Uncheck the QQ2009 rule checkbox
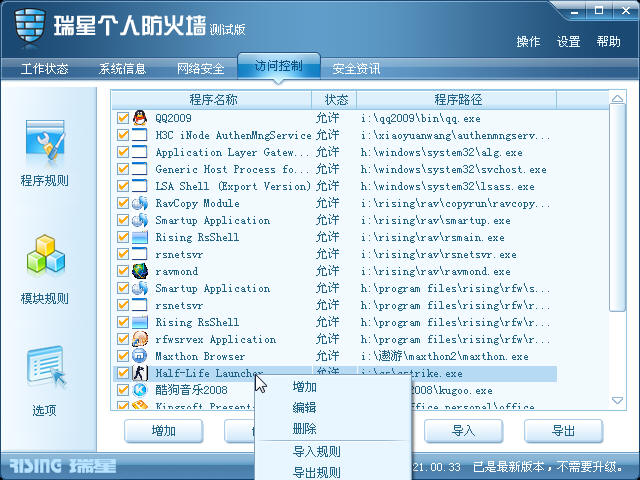Image resolution: width=640 pixels, height=480 pixels. 123,118
